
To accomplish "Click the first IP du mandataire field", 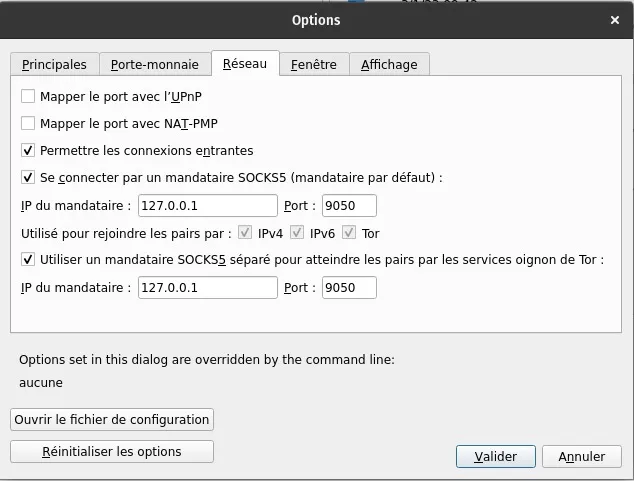I will coord(207,206).
